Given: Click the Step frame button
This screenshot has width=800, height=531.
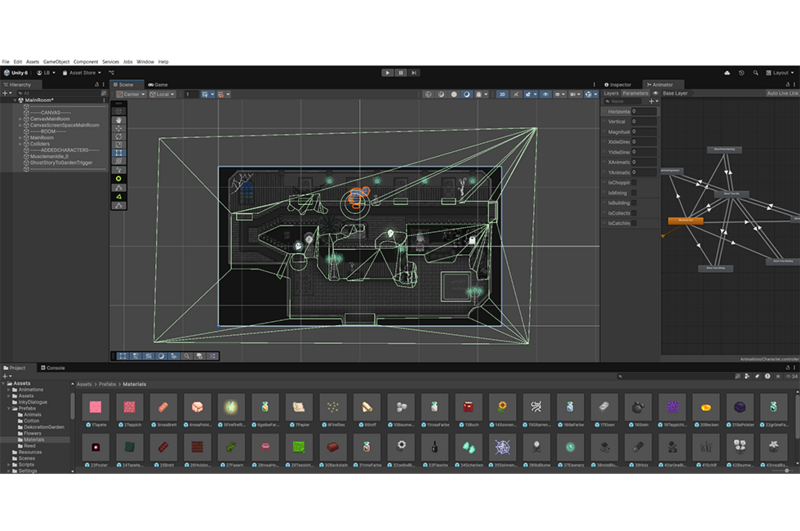Looking at the screenshot, I should [413, 73].
